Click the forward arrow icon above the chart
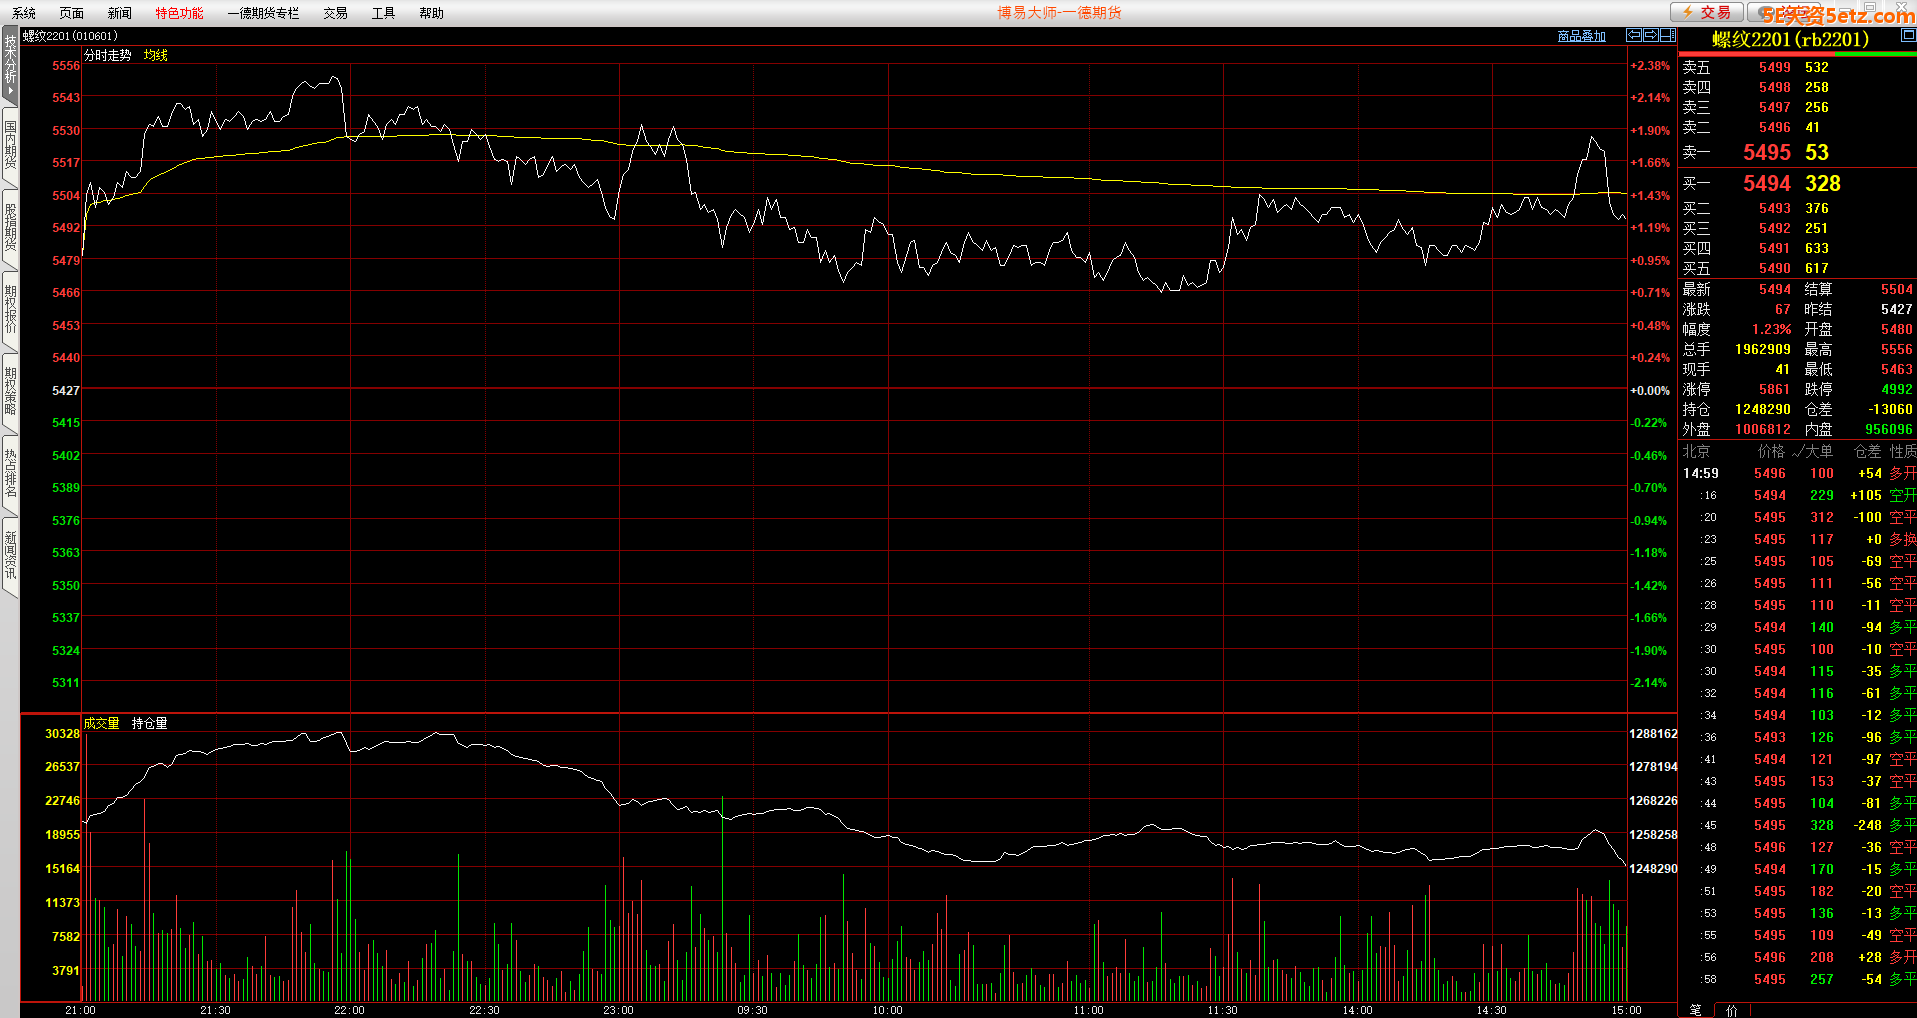The width and height of the screenshot is (1917, 1018). (x=1651, y=35)
